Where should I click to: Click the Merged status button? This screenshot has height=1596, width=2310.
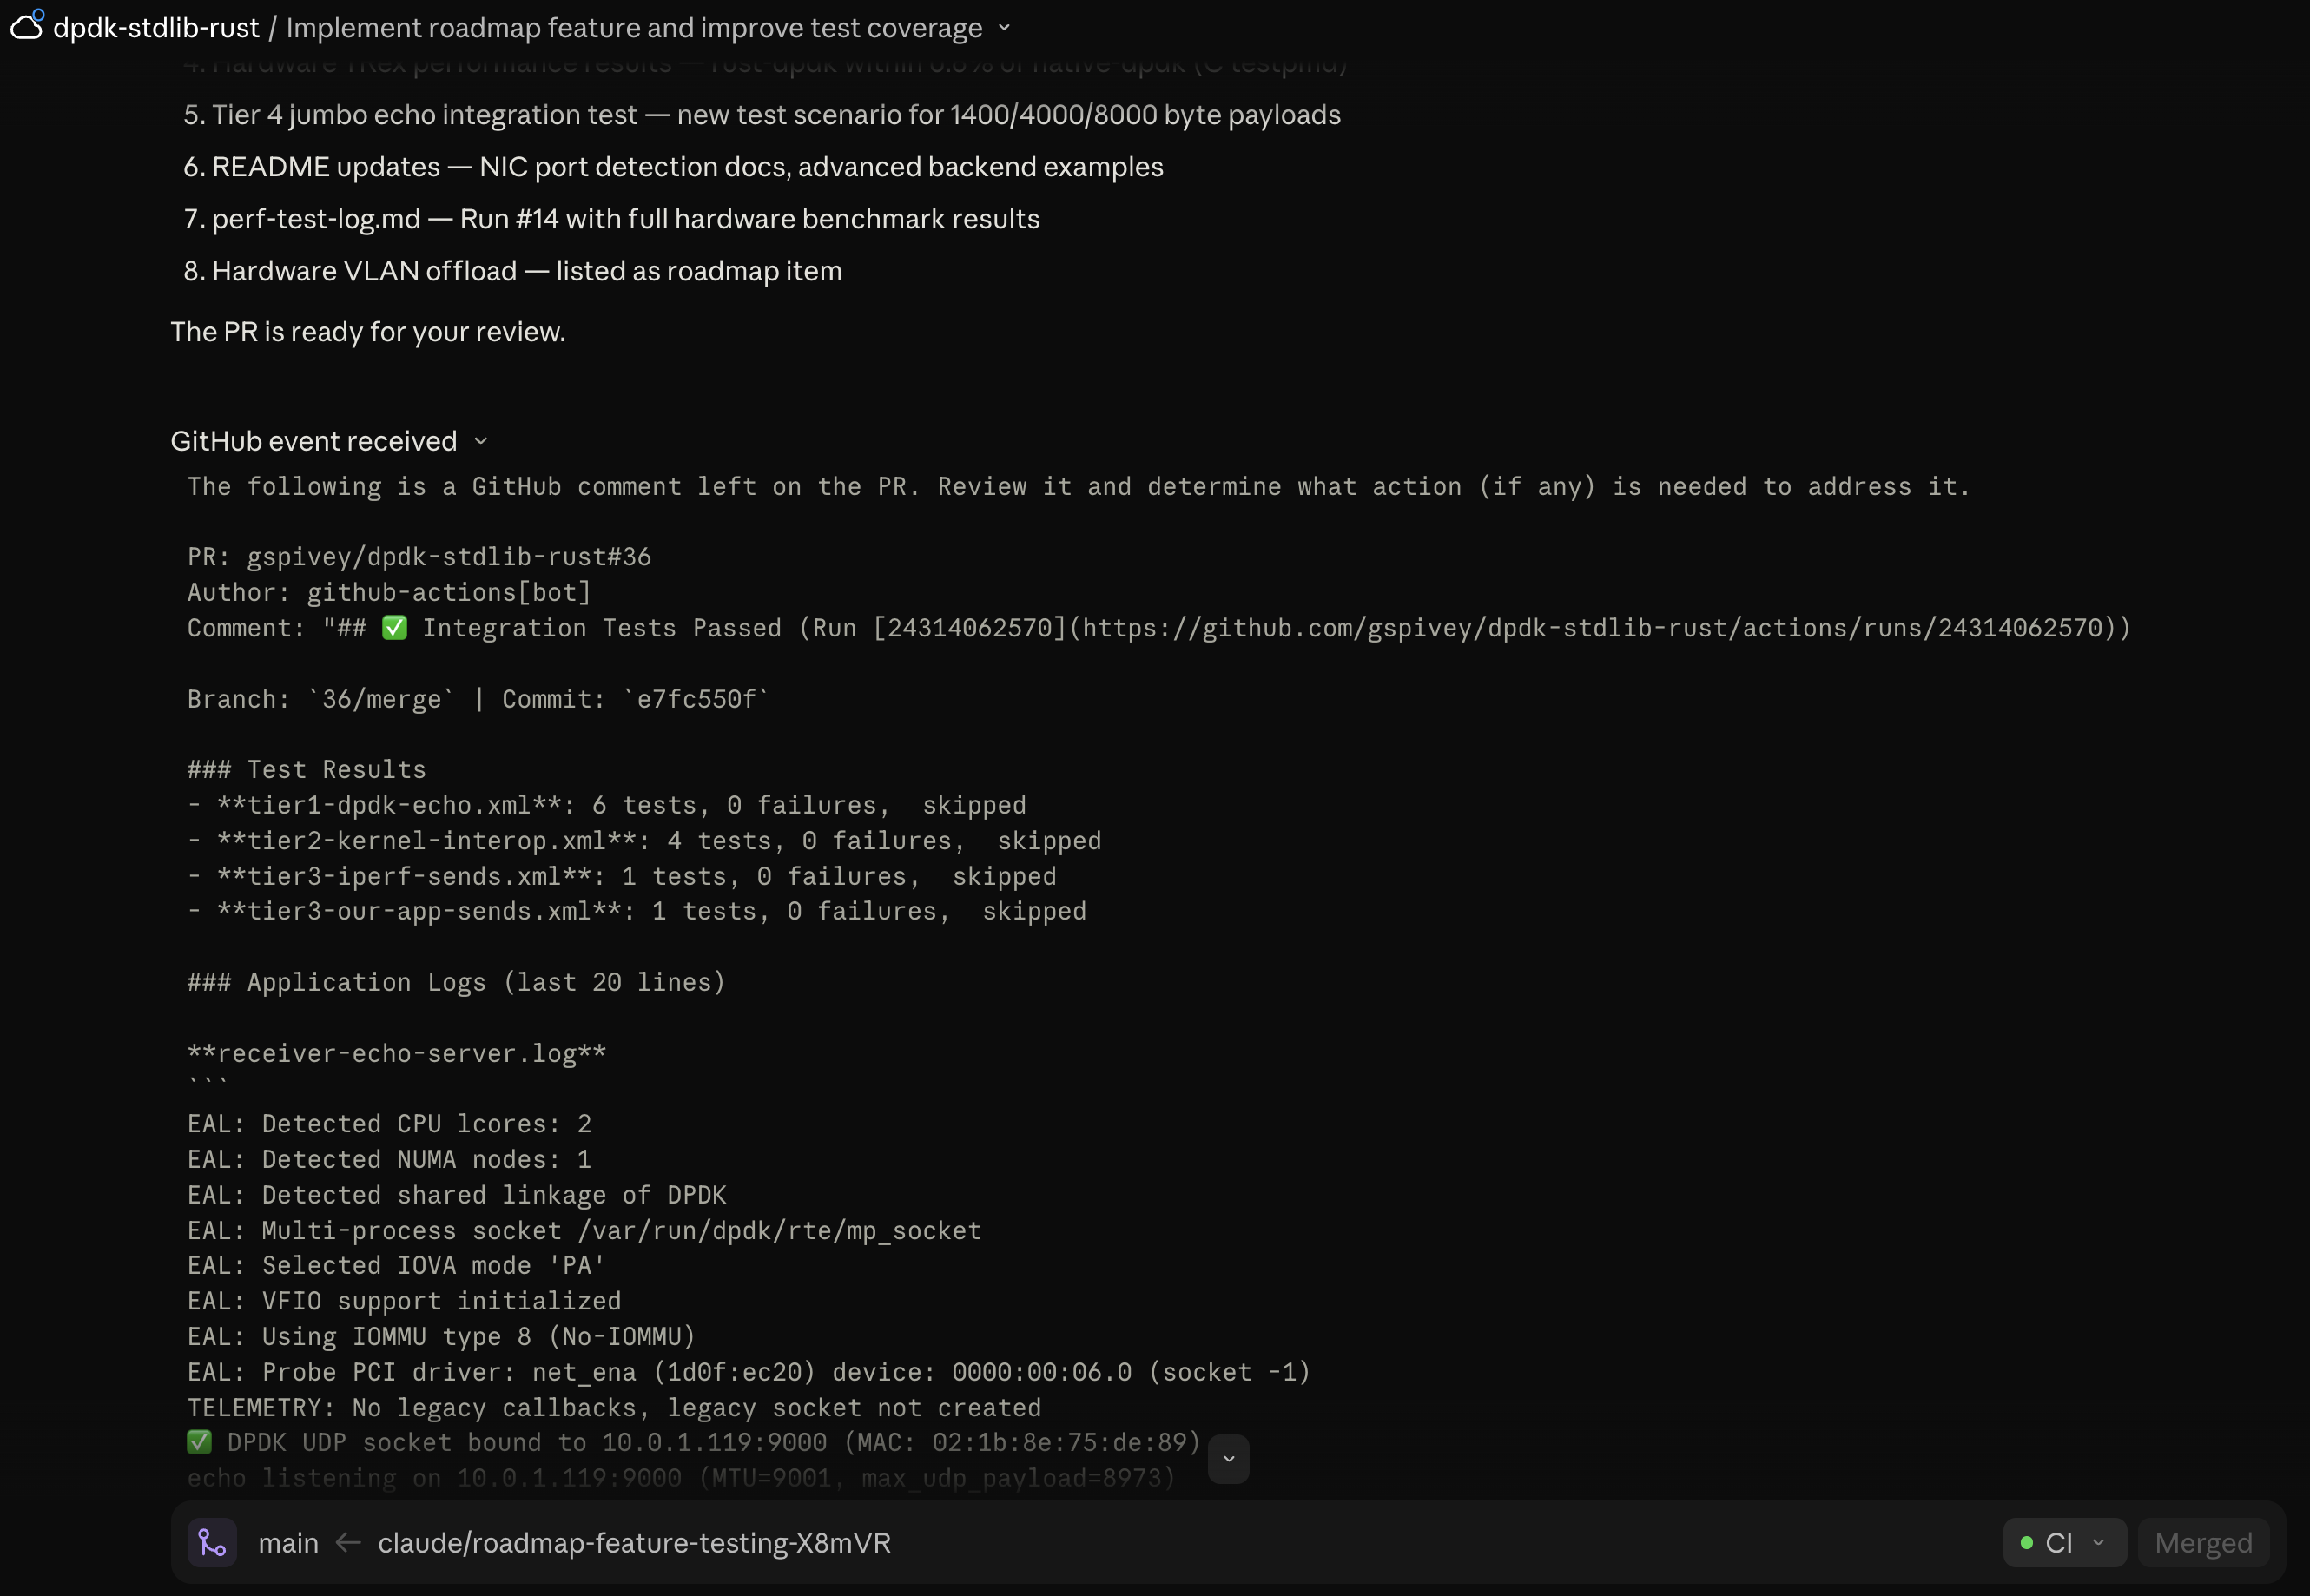2203,1542
